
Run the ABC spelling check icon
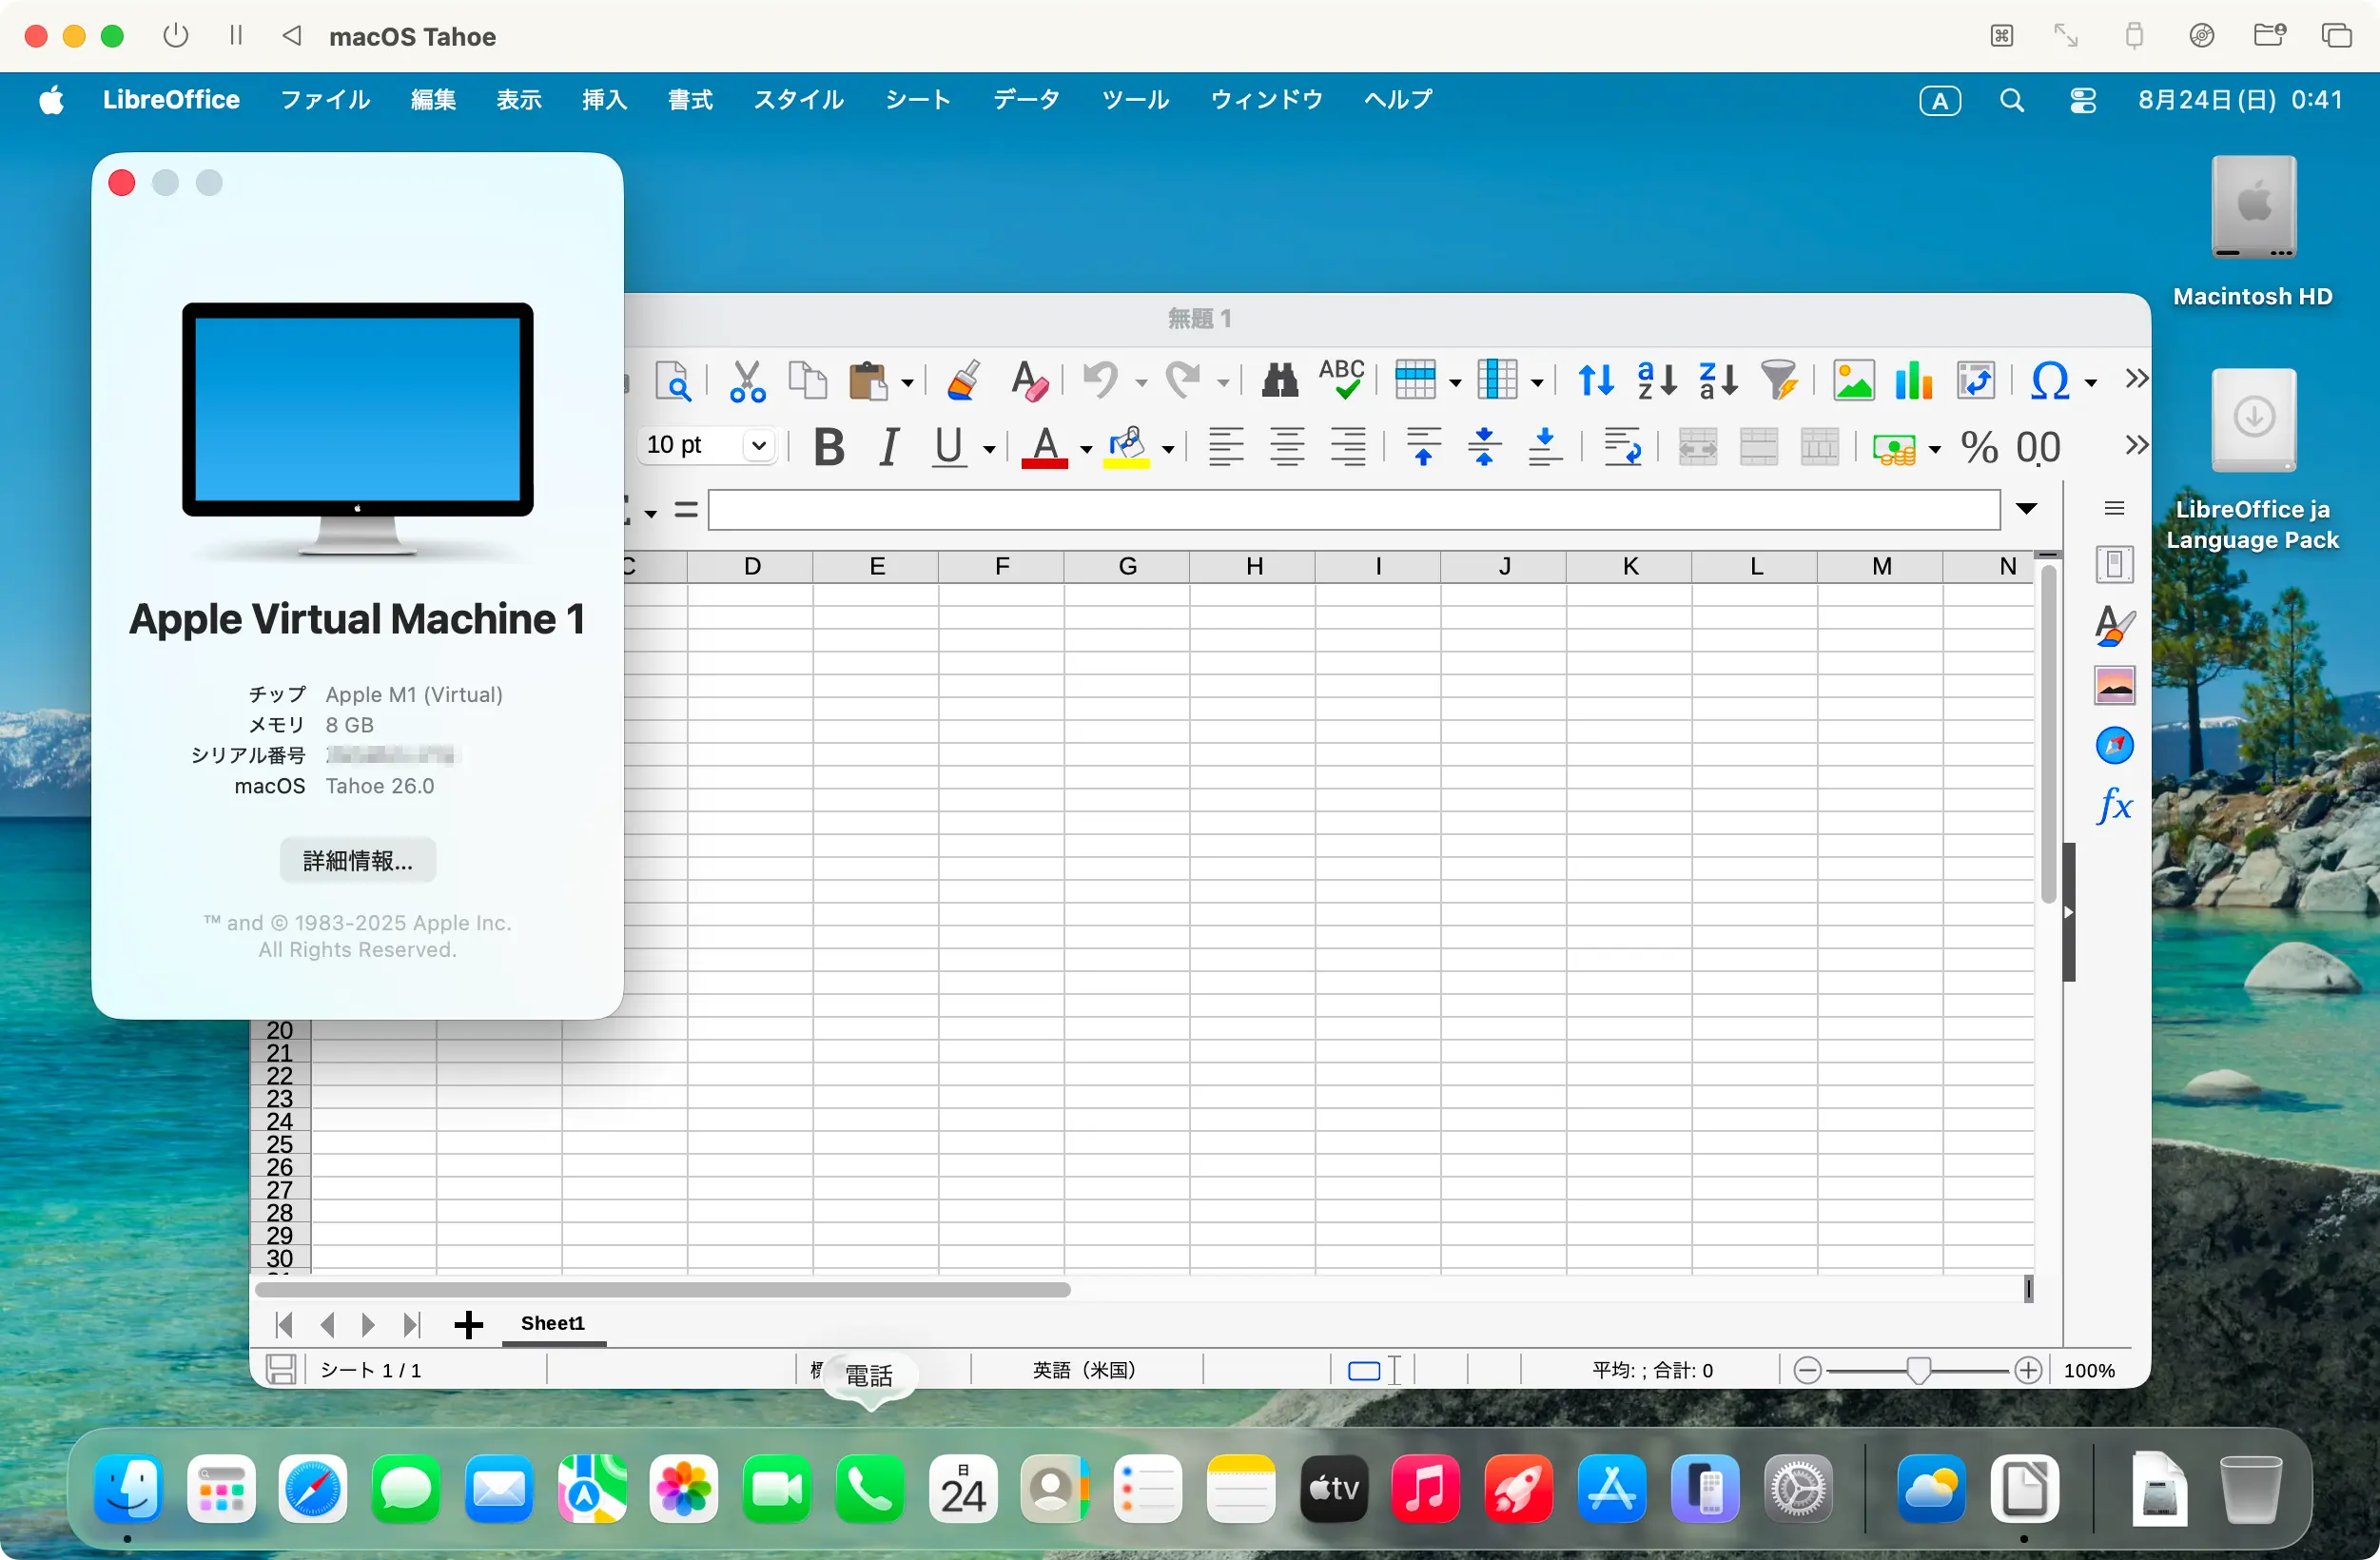pos(1341,379)
